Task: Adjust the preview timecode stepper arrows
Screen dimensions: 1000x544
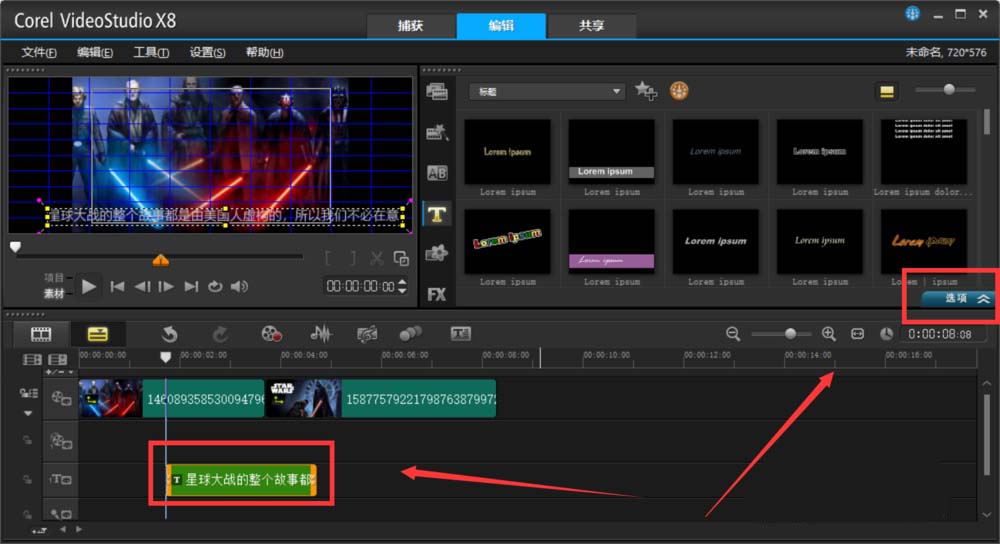Action: click(x=402, y=287)
